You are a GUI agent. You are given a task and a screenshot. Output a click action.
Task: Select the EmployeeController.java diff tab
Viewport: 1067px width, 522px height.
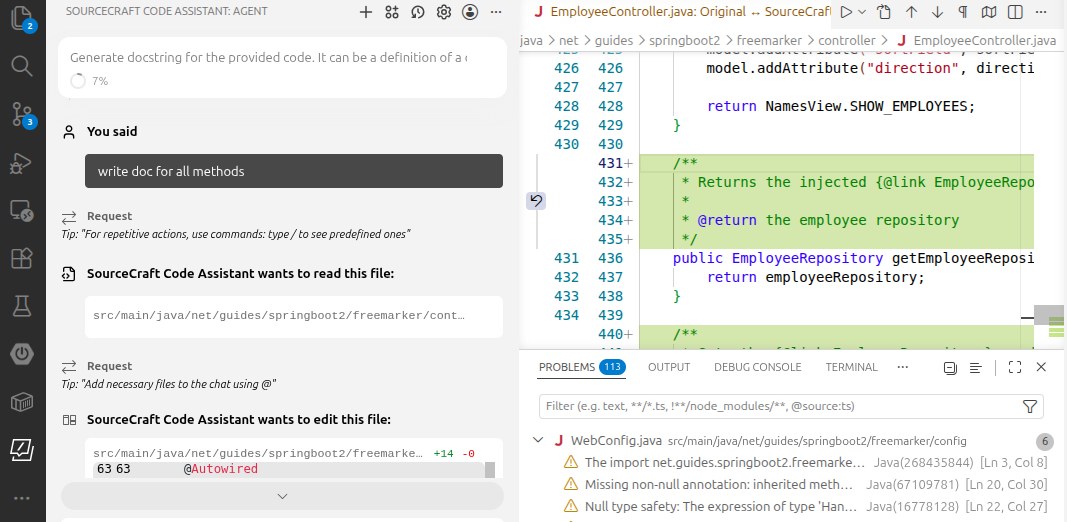[680, 12]
